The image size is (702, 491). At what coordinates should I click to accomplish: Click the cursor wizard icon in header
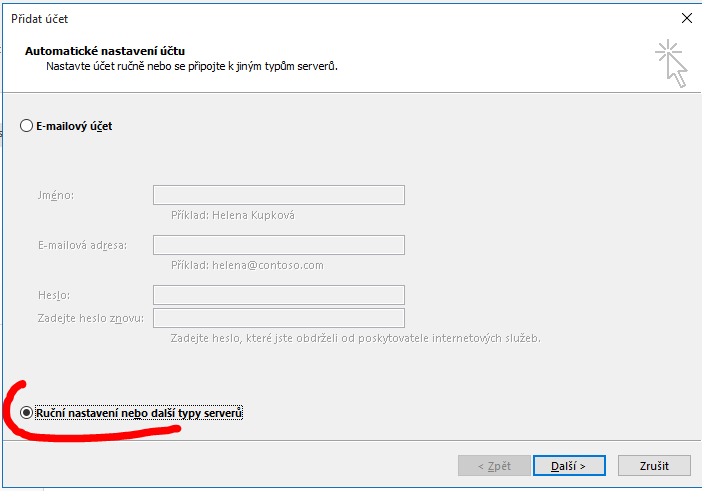tap(671, 64)
